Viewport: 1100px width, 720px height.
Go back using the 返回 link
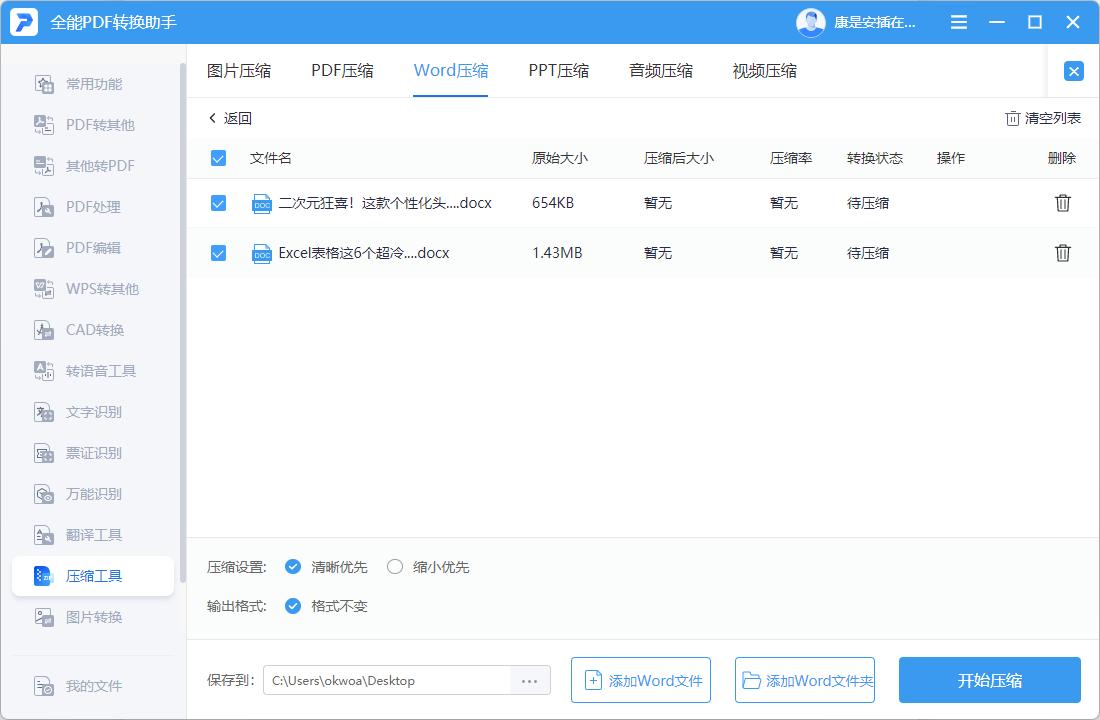point(231,117)
